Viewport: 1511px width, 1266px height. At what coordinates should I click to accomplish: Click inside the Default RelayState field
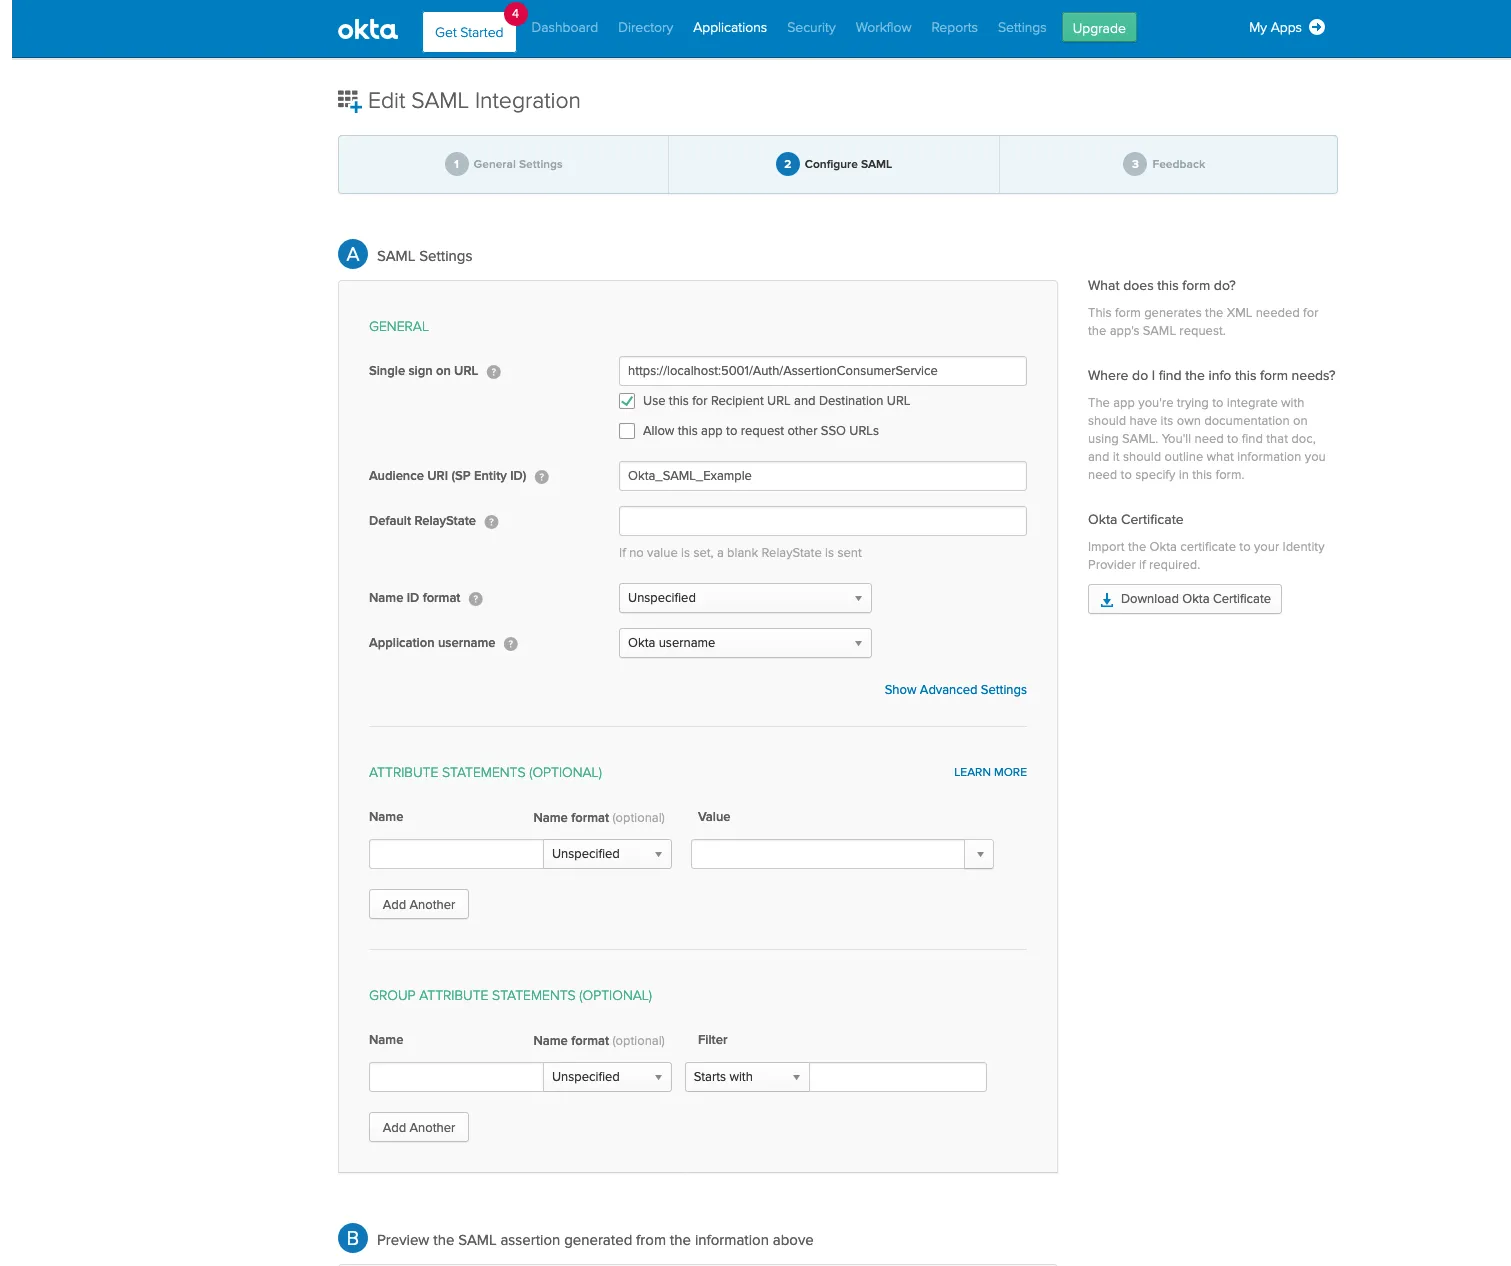[x=822, y=521]
